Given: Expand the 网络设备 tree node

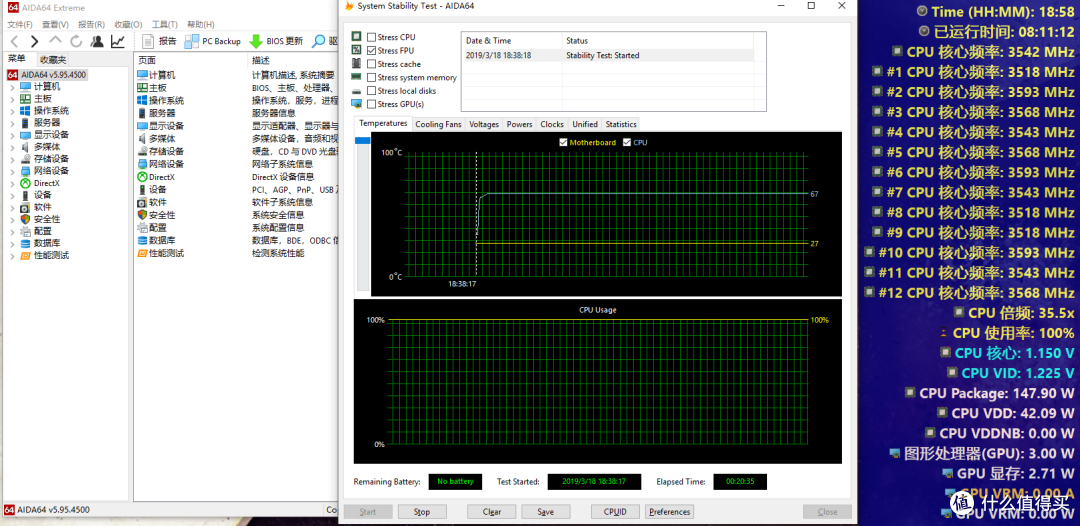Looking at the screenshot, I should pyautogui.click(x=12, y=171).
